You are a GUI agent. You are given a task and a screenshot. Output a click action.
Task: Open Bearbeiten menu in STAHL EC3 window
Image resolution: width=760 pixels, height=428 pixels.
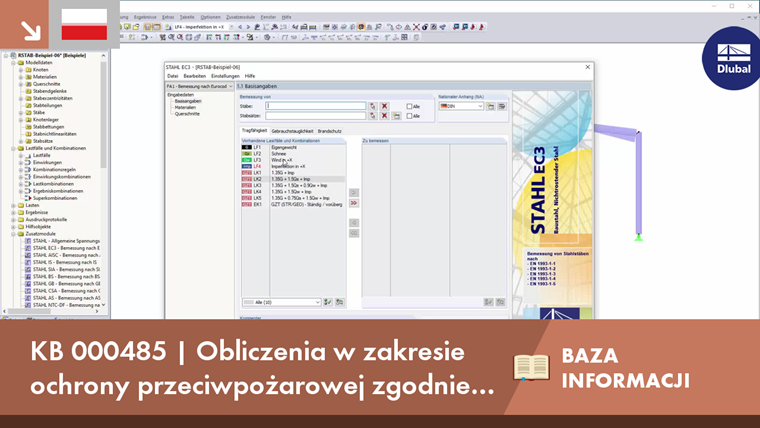coord(194,76)
